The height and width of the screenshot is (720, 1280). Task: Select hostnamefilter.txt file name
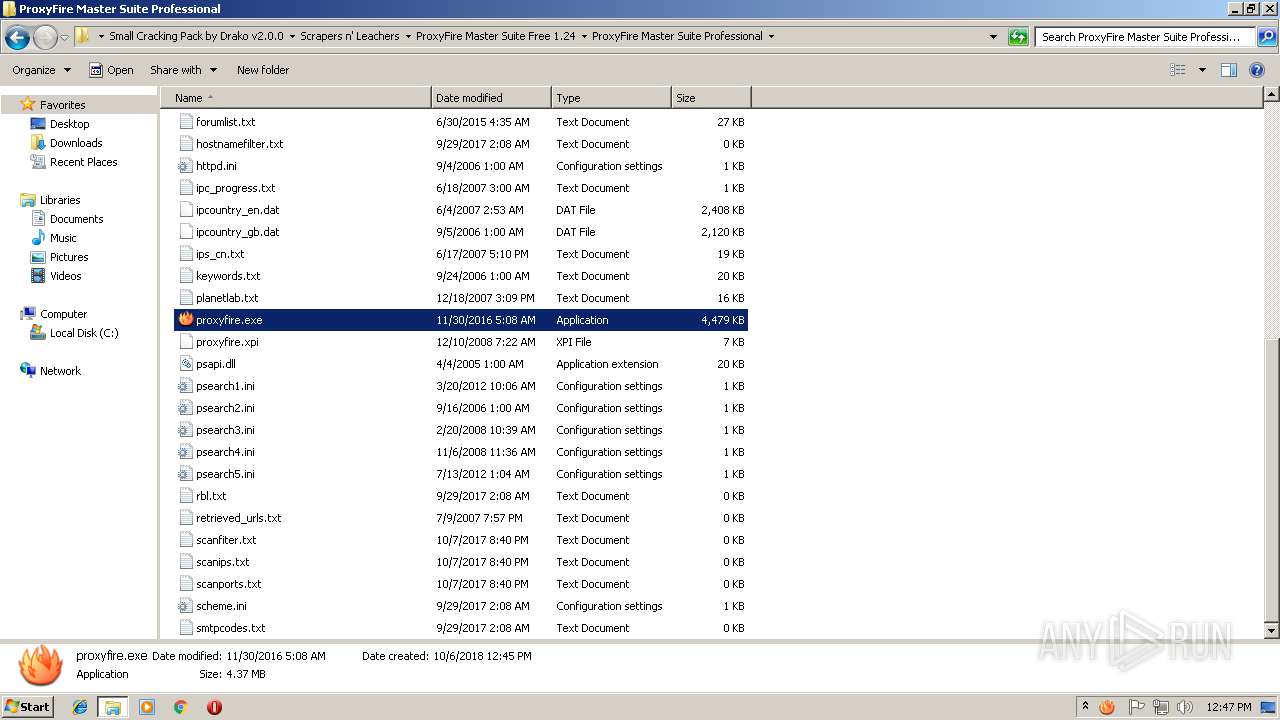[x=239, y=144]
